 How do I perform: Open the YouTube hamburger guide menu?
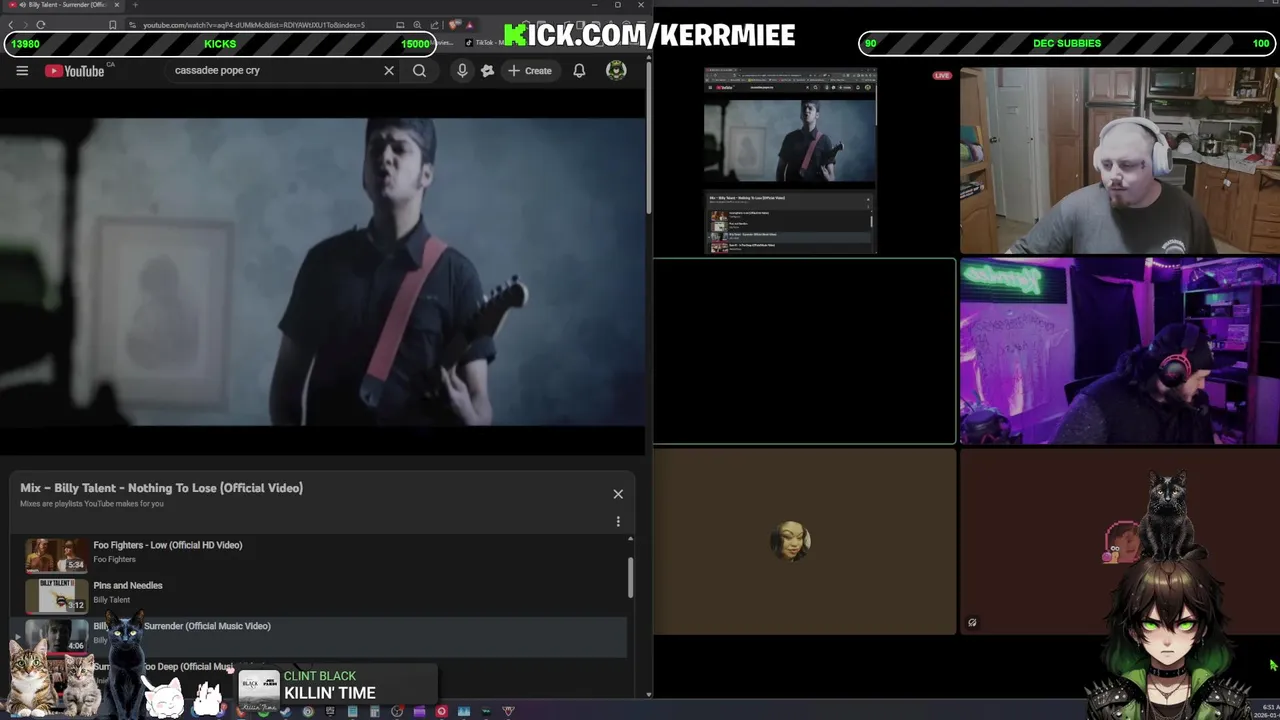[22, 71]
